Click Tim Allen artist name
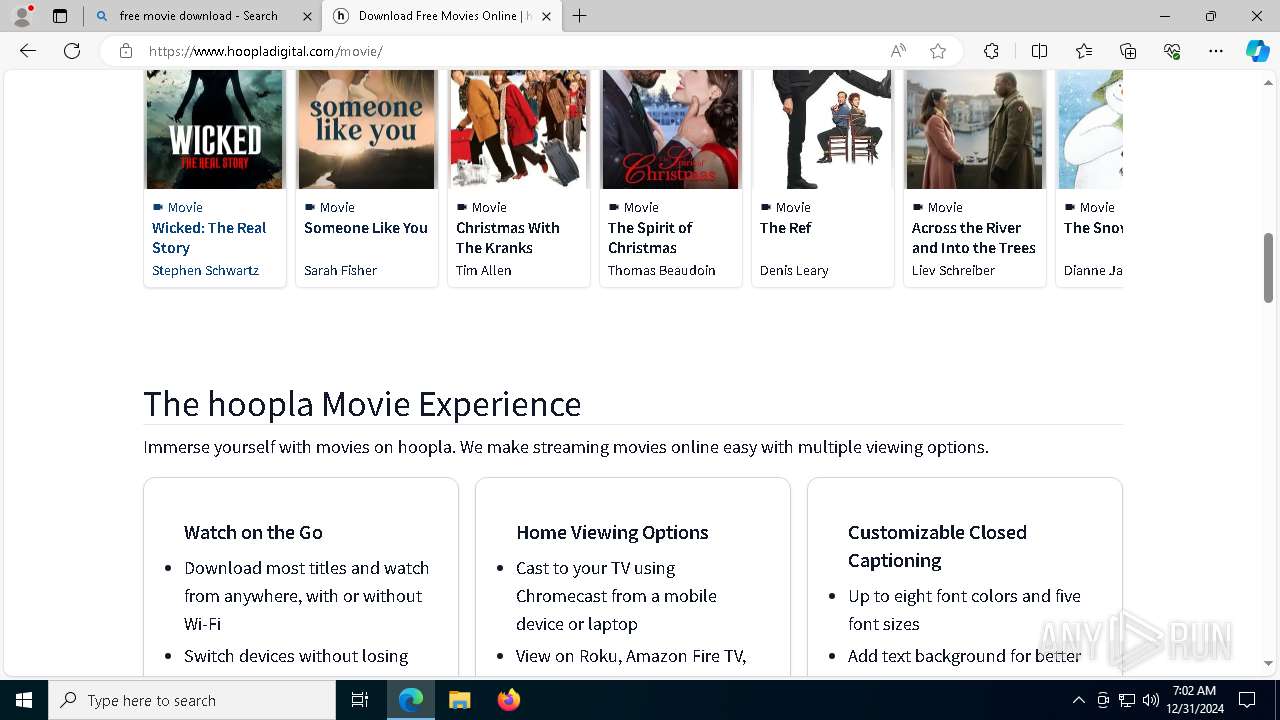1280x720 pixels. [484, 270]
